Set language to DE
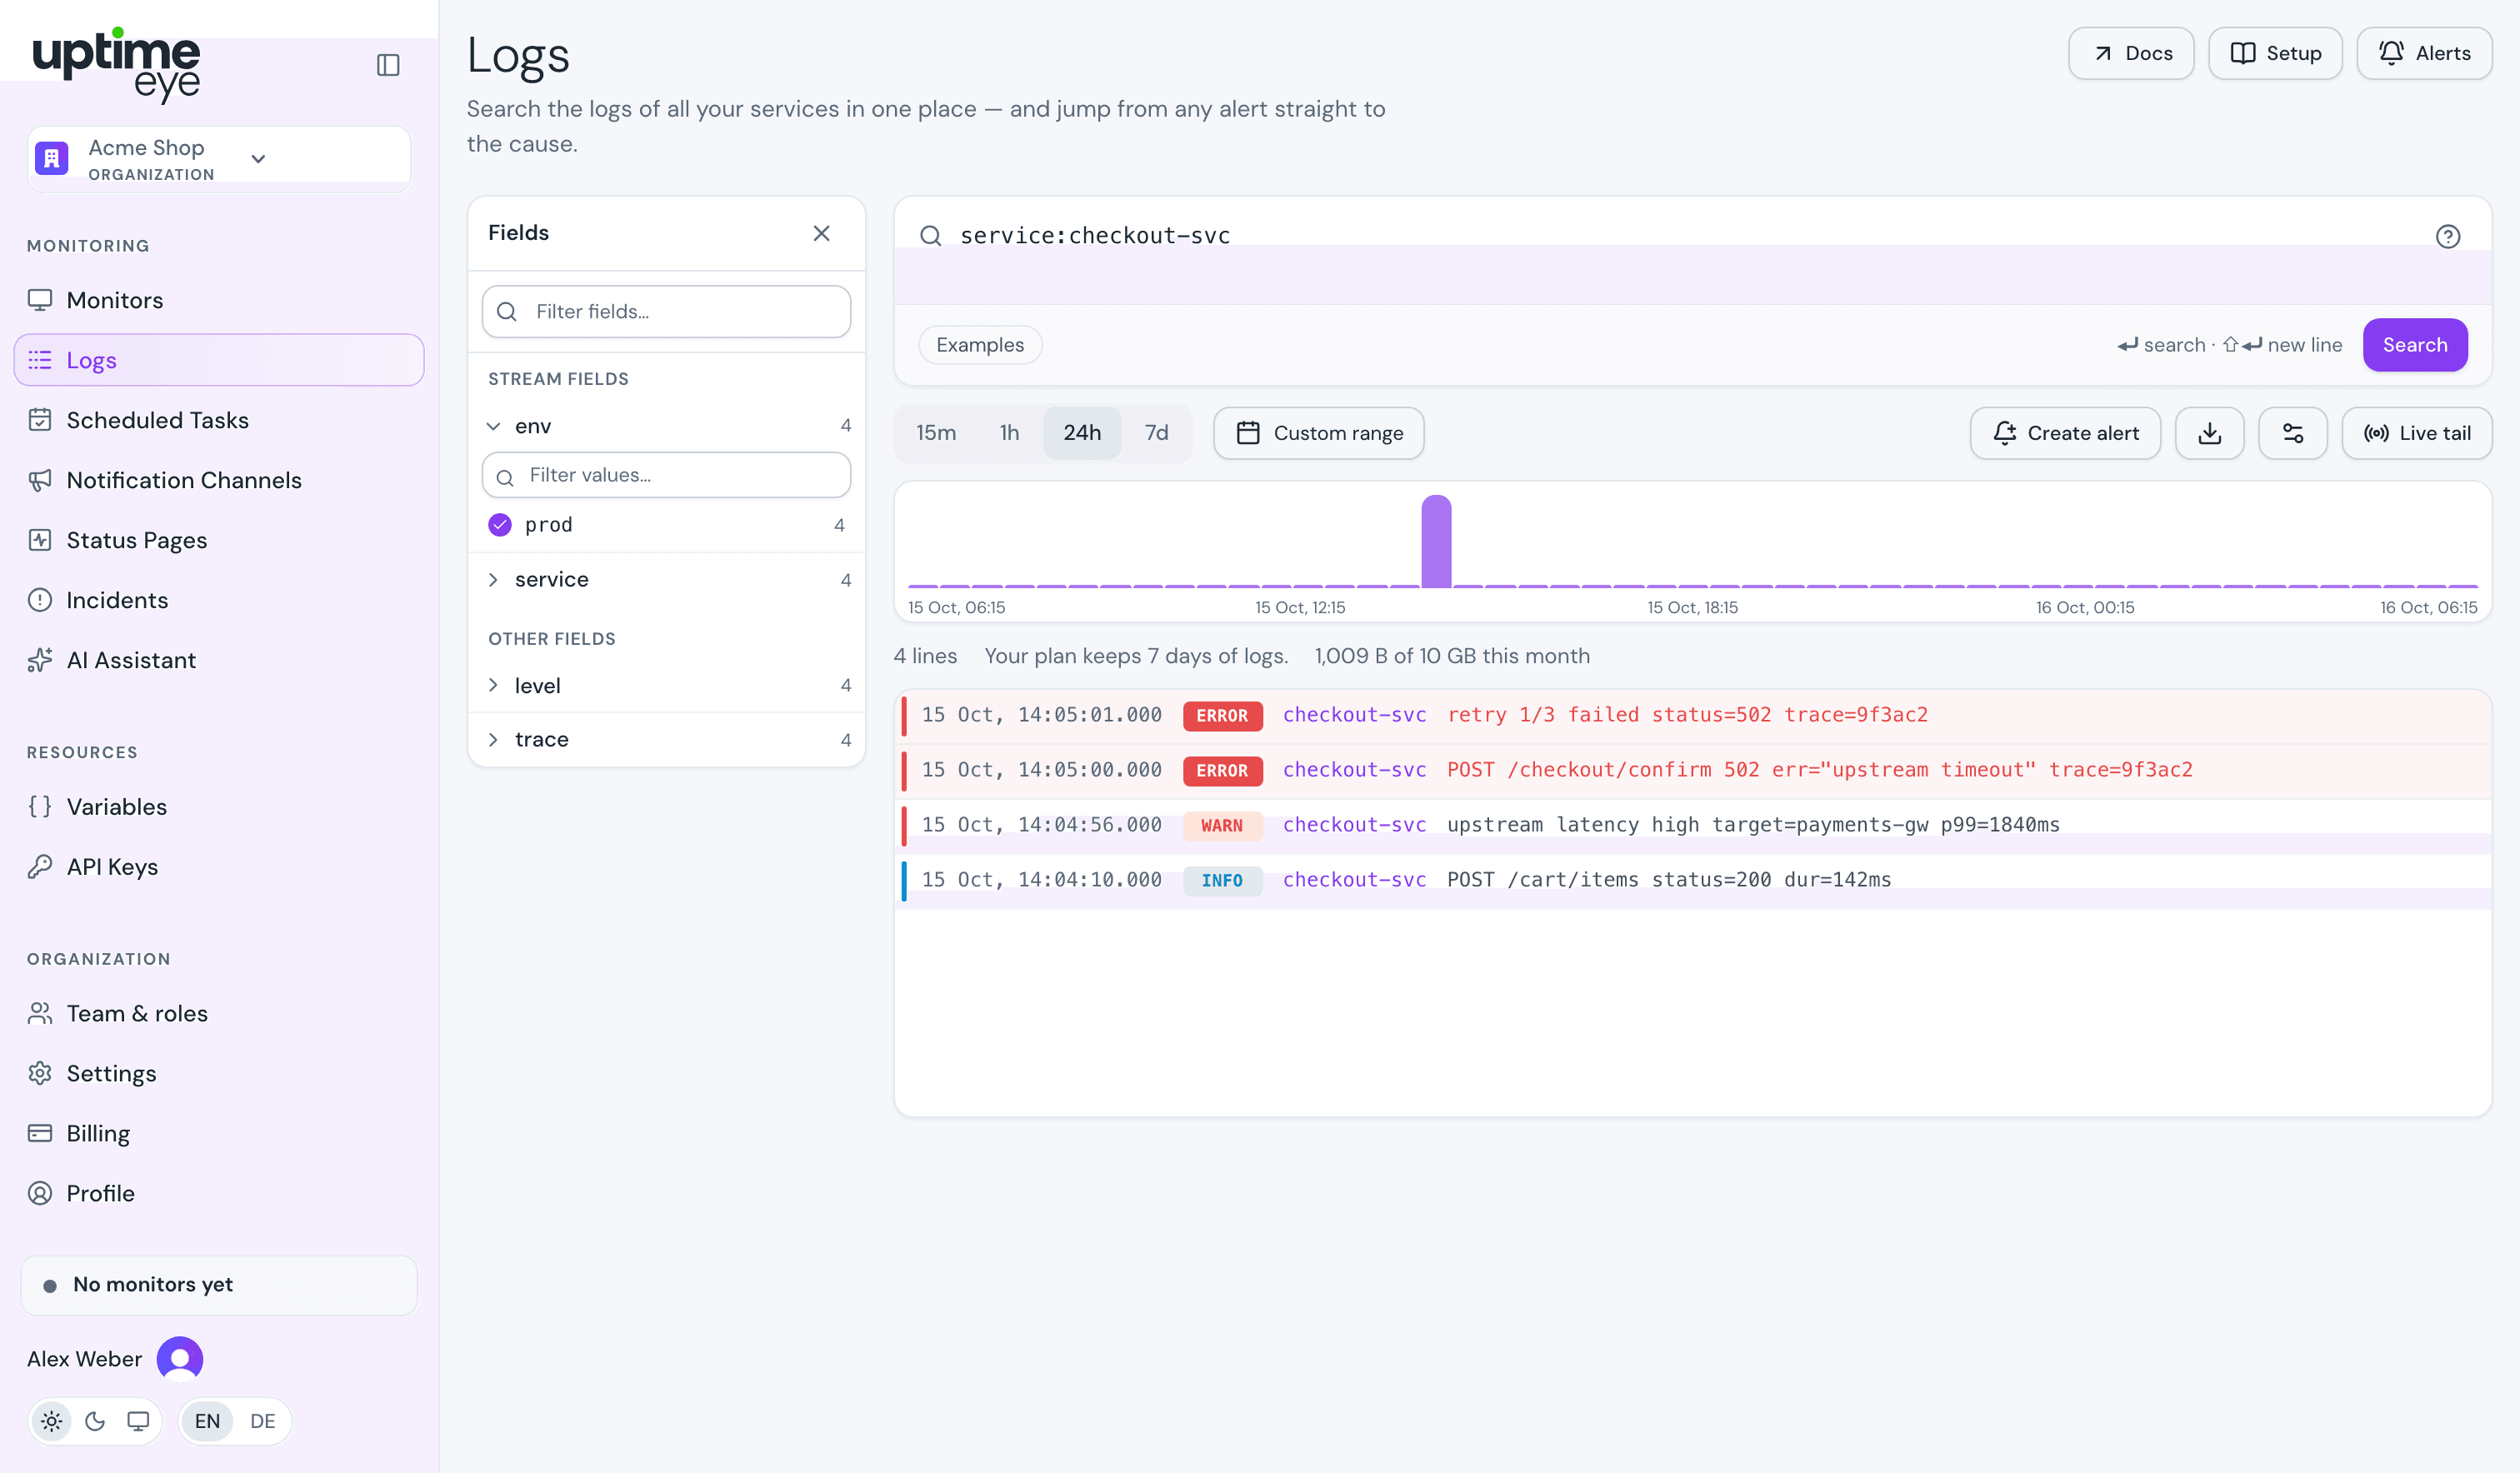2520x1473 pixels. [262, 1421]
